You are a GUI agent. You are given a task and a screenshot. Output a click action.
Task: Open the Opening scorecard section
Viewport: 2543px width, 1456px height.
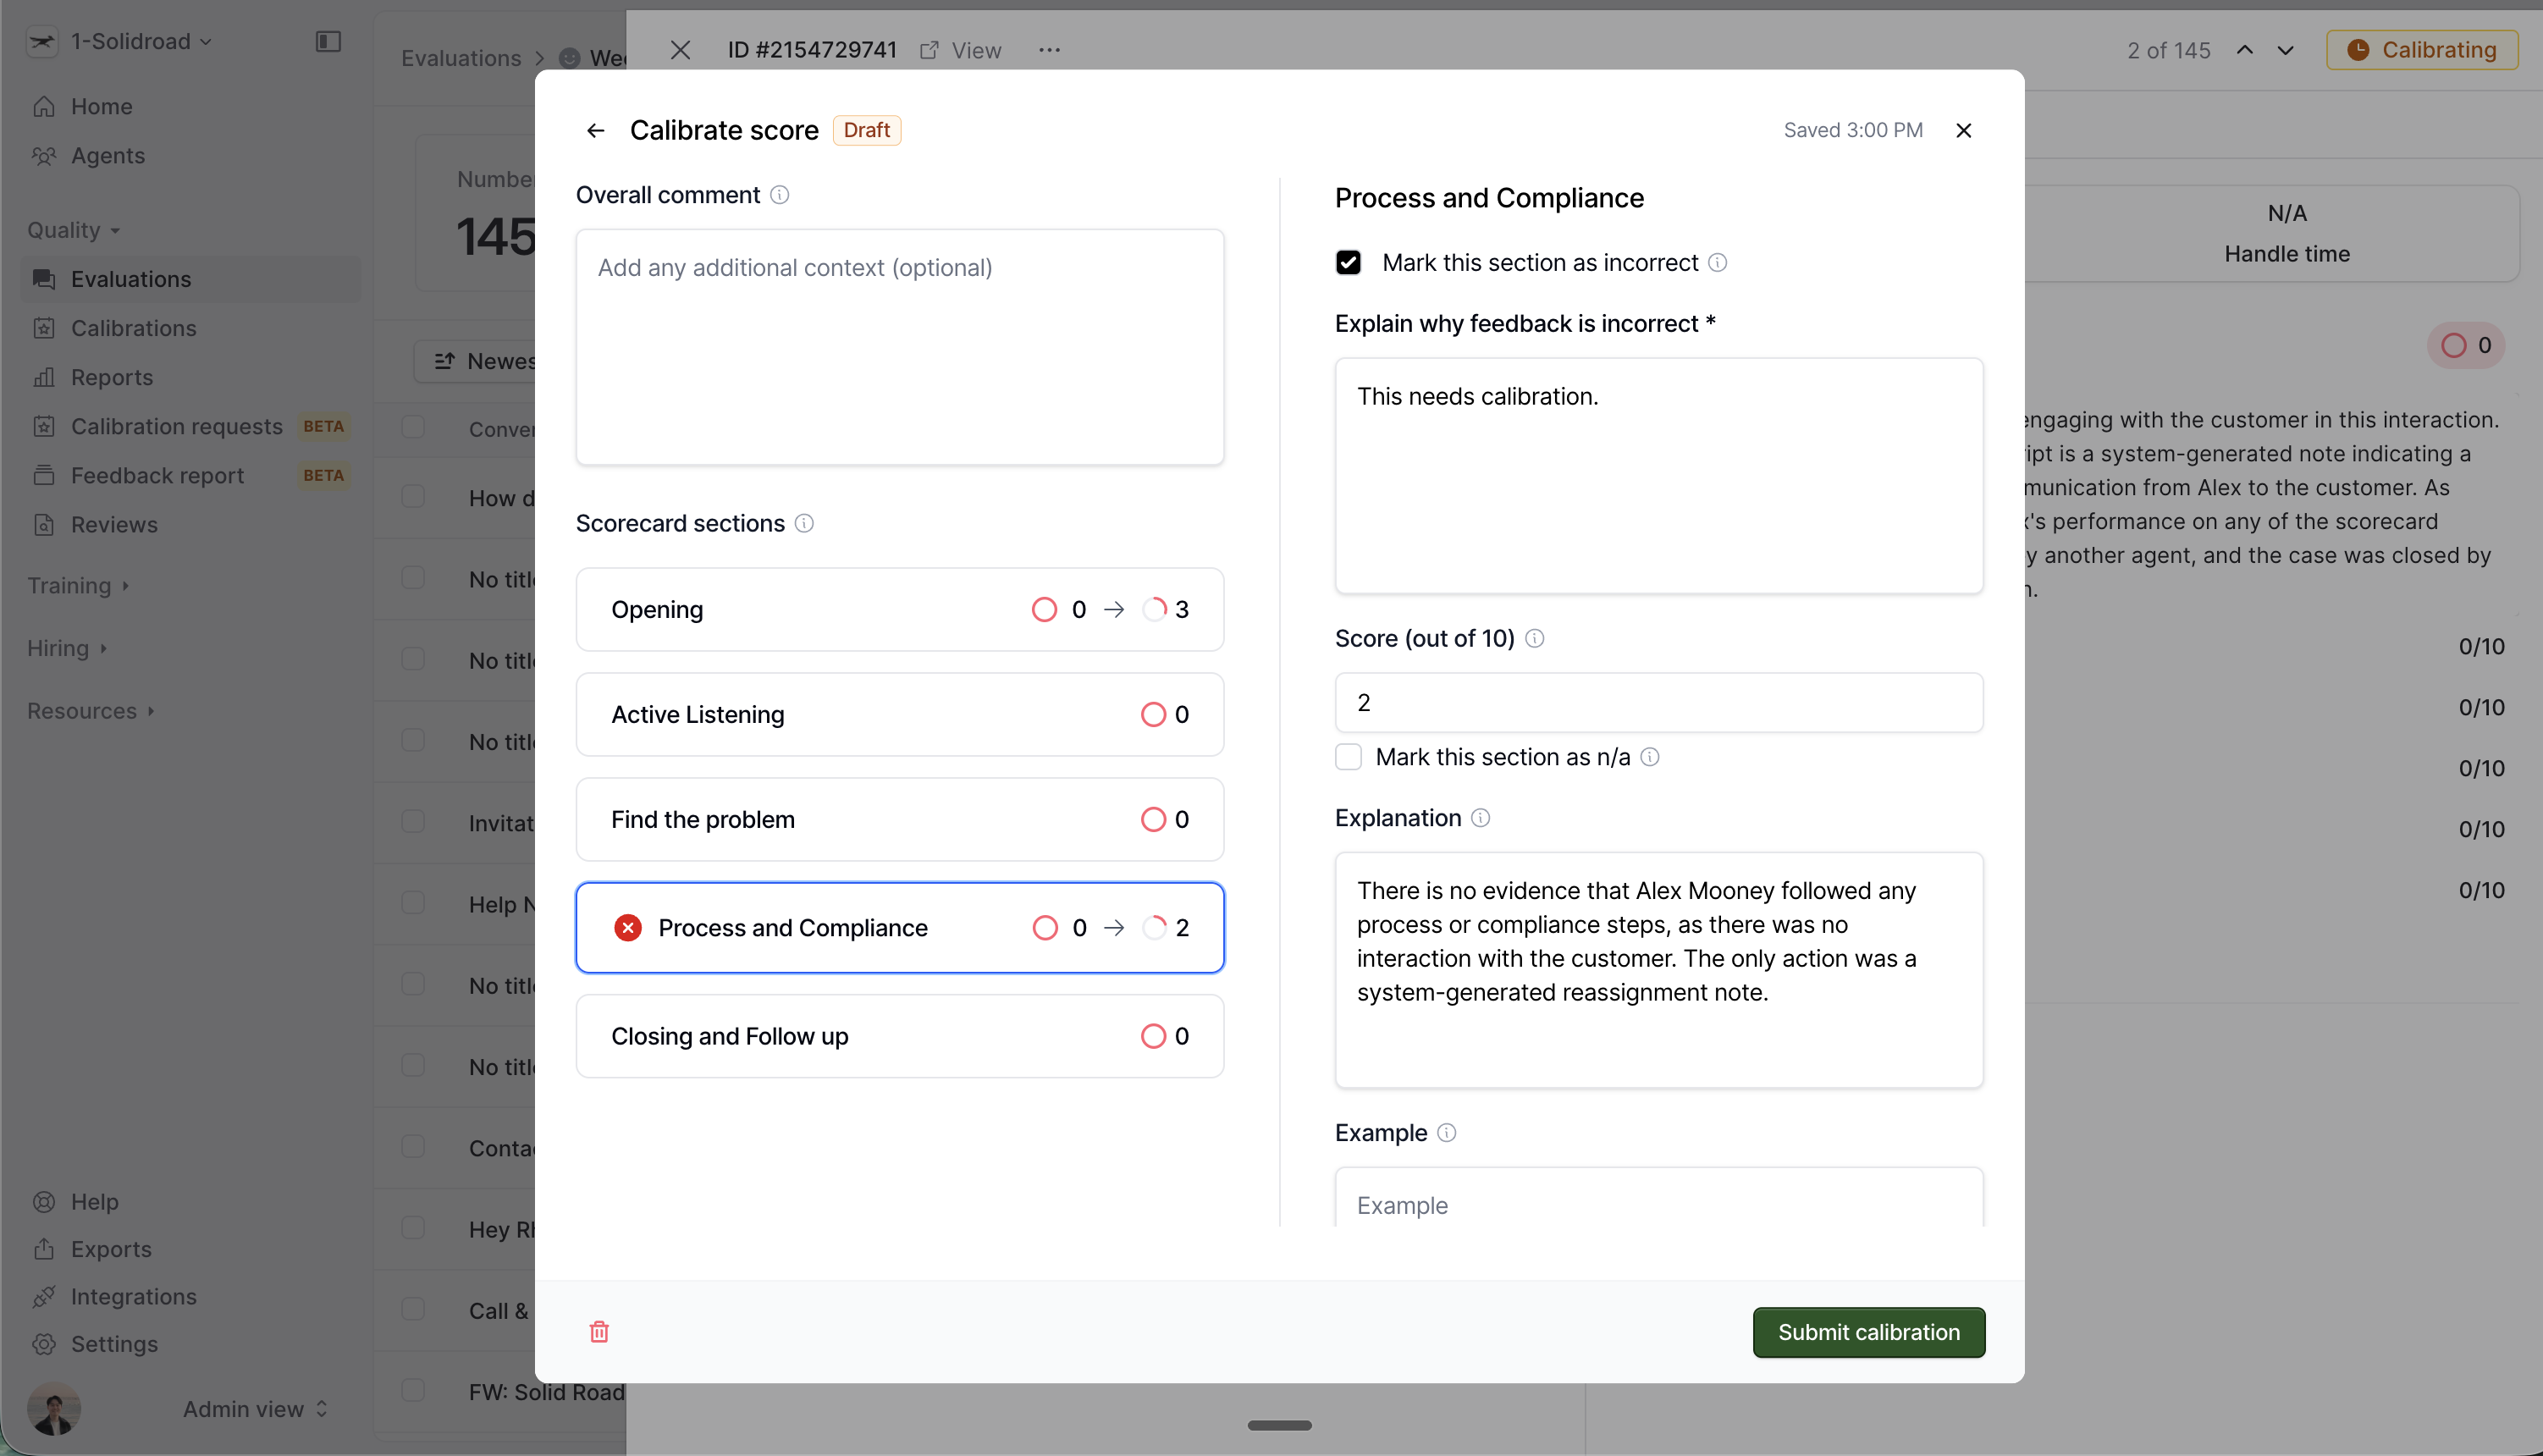pos(899,609)
